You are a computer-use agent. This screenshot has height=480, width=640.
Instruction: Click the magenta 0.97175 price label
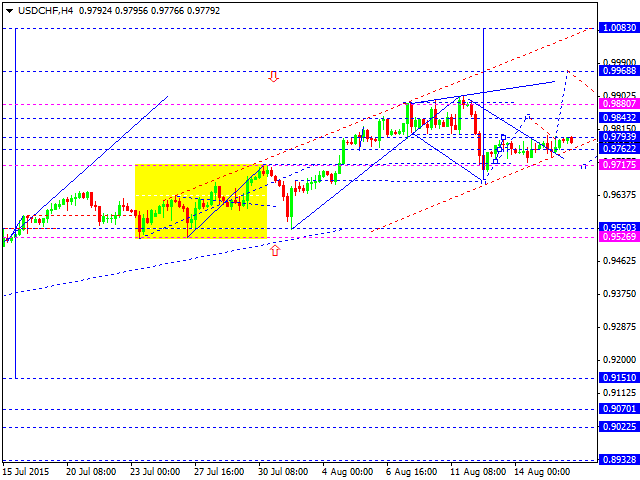[x=618, y=165]
